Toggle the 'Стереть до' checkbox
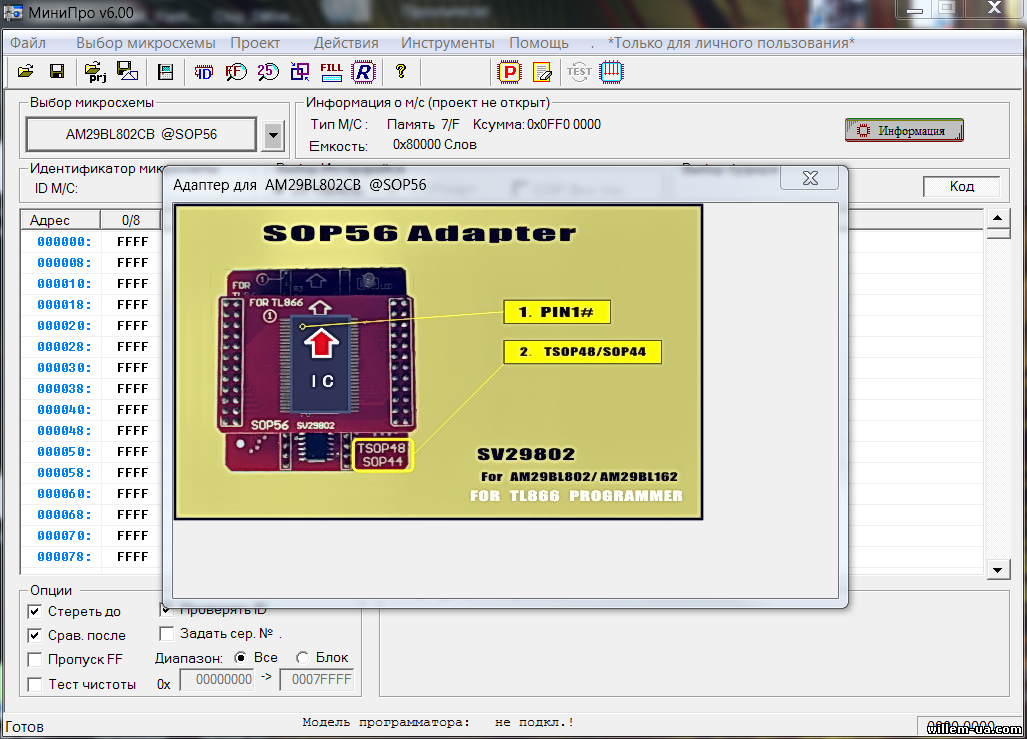The width and height of the screenshot is (1027, 739). (35, 611)
